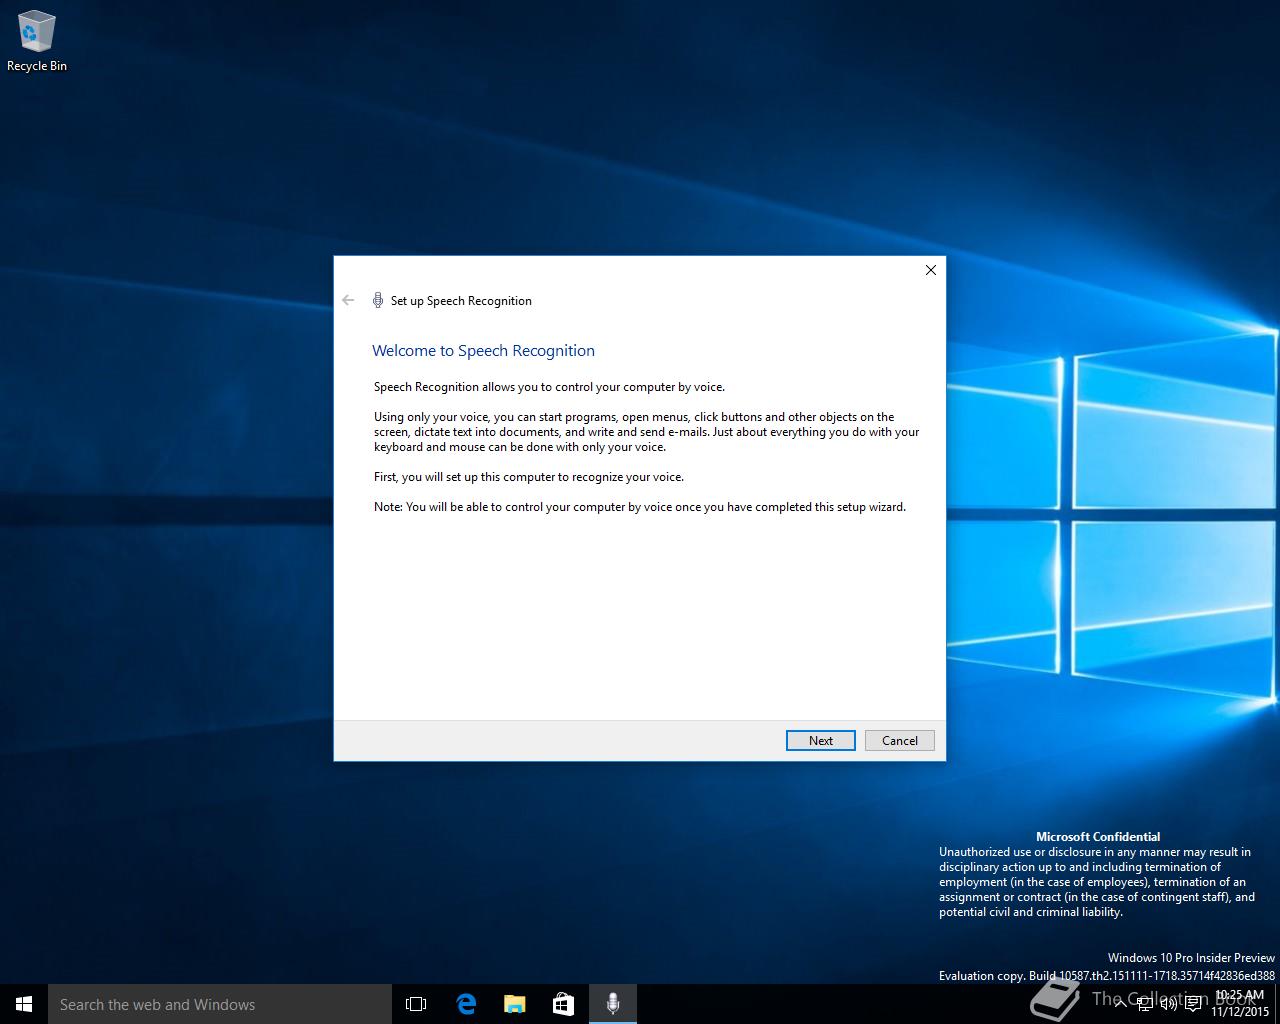Click the microphone icon in the dialog title
1280x1024 pixels.
[x=378, y=300]
